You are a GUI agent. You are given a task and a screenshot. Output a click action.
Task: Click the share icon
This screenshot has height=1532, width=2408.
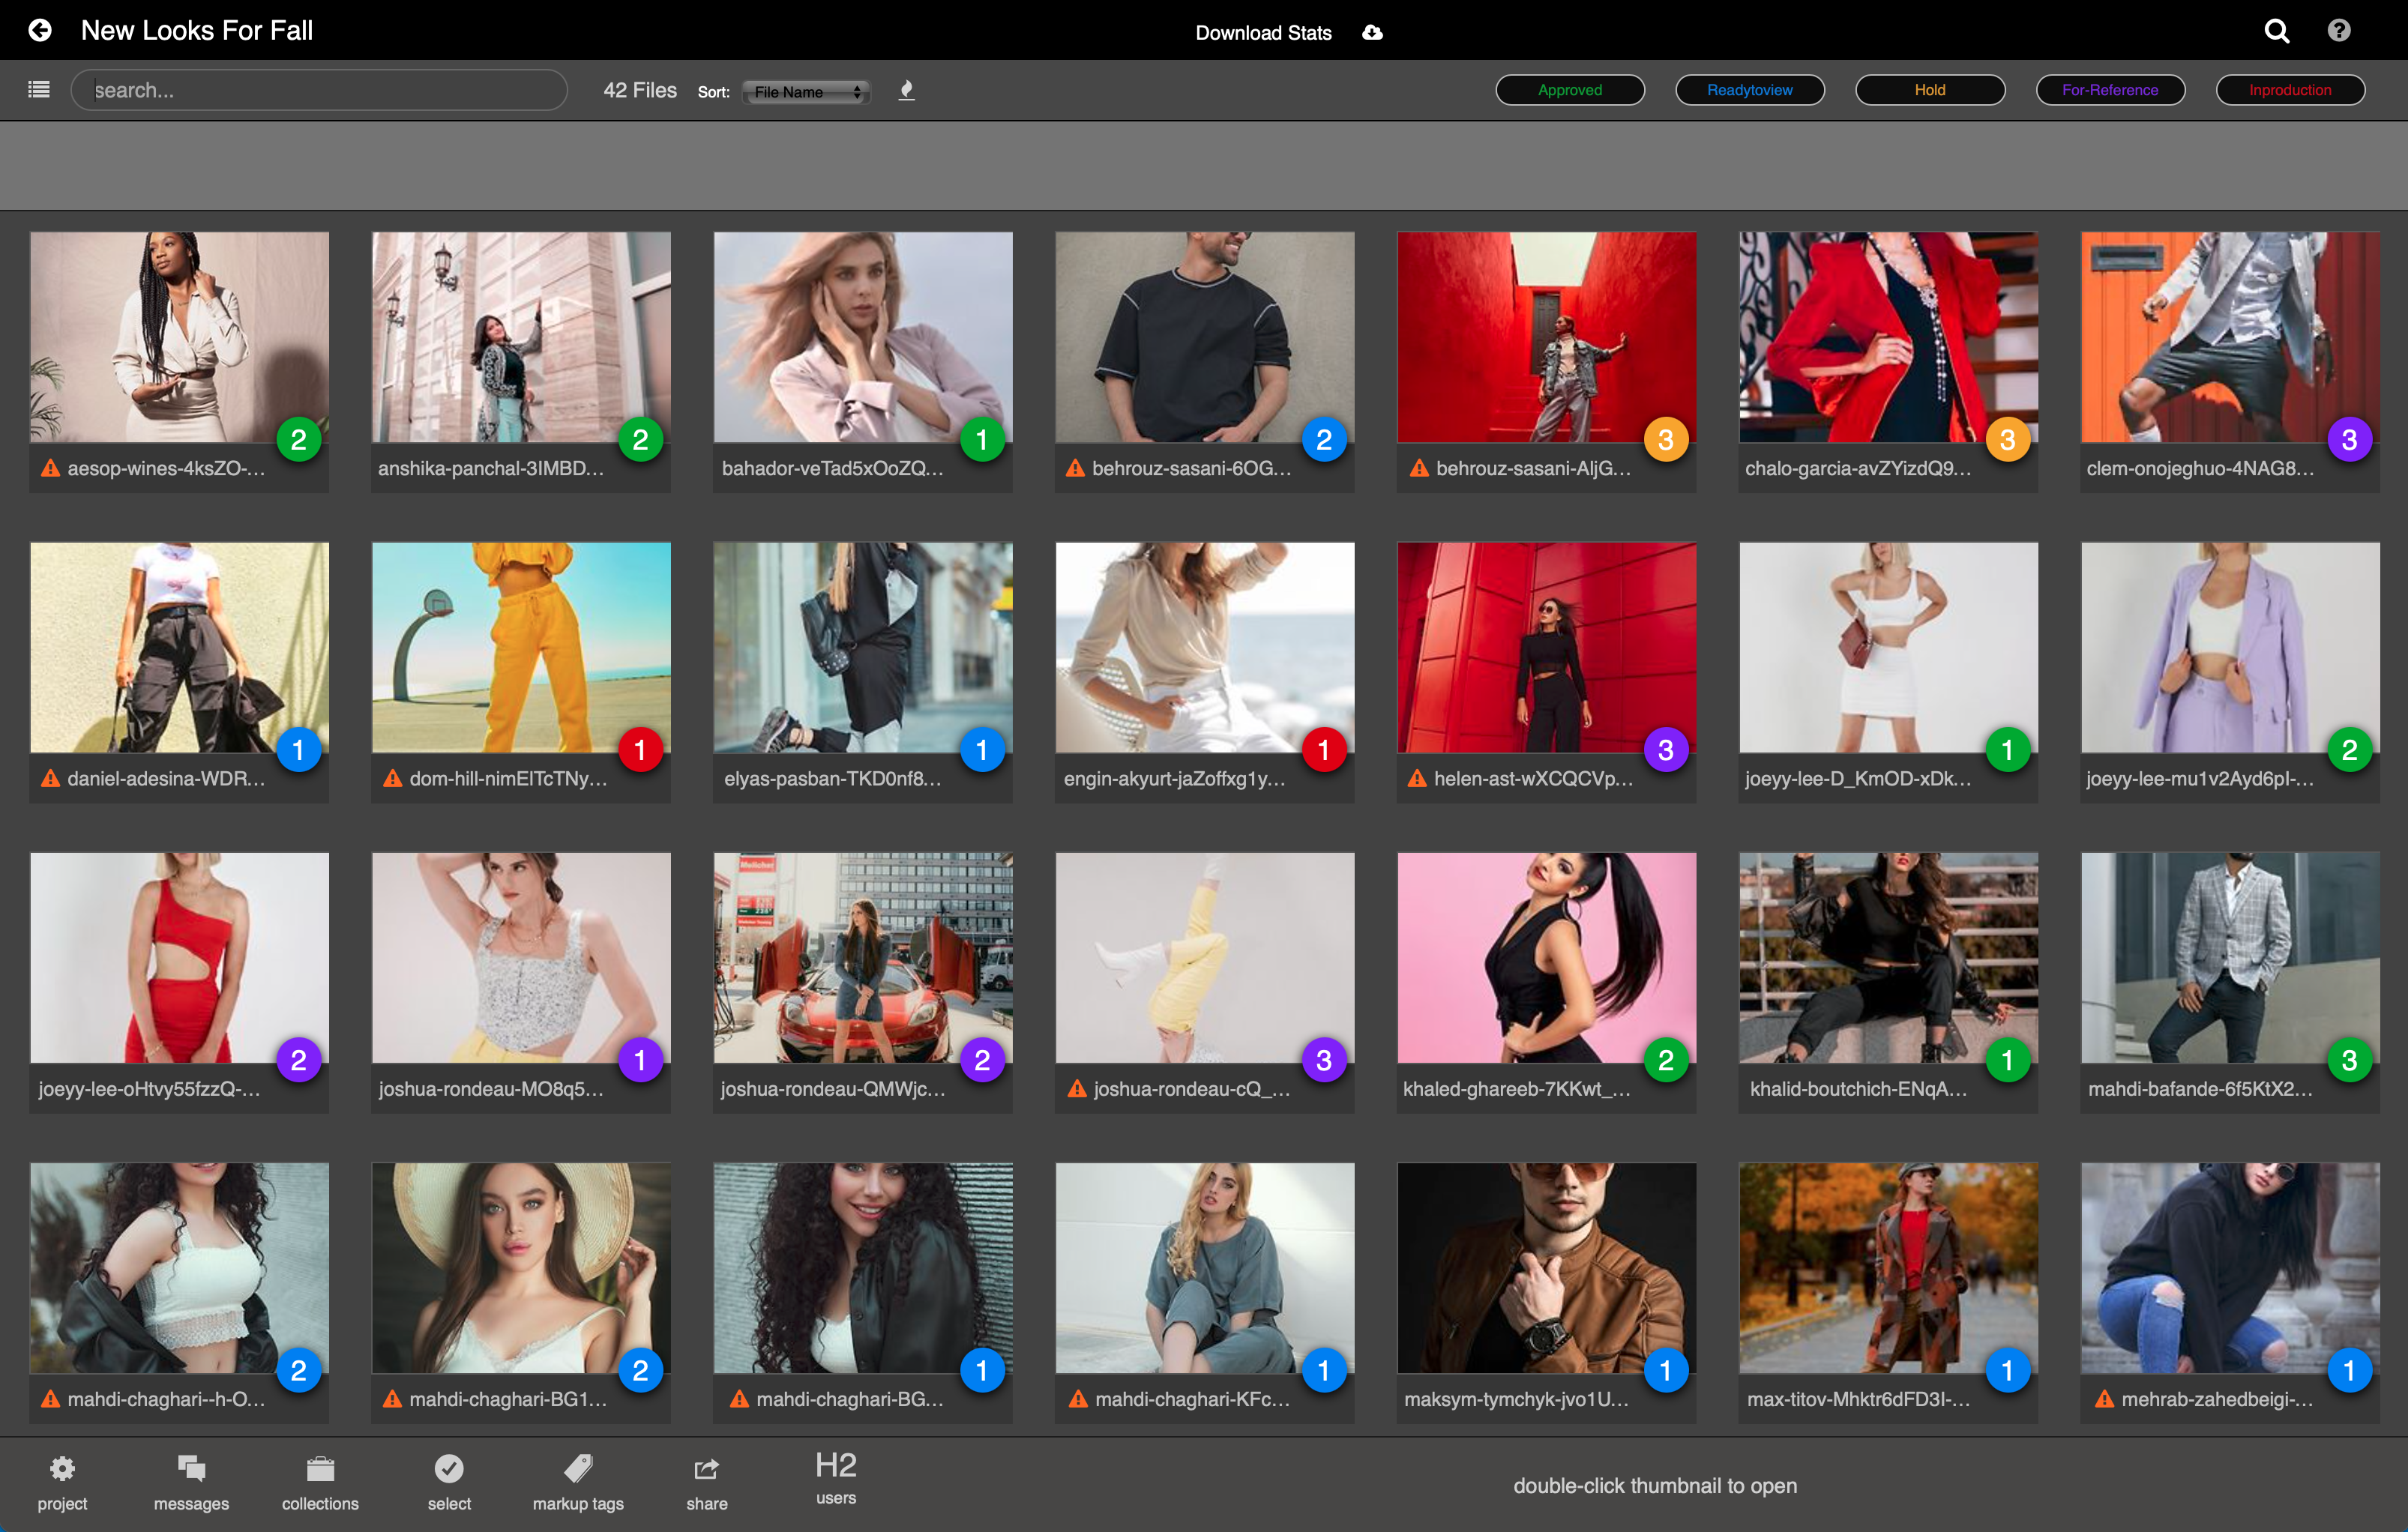(x=706, y=1468)
